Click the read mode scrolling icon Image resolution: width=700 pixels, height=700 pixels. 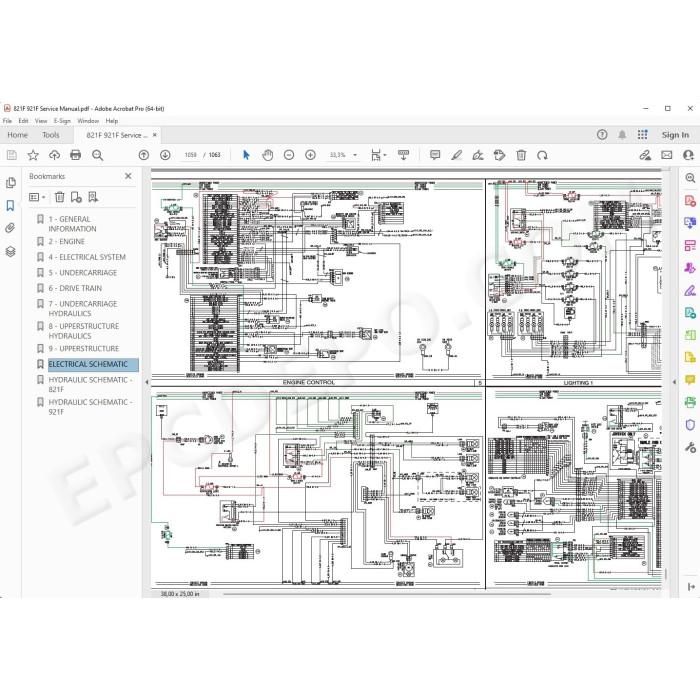pyautogui.click(x=403, y=155)
